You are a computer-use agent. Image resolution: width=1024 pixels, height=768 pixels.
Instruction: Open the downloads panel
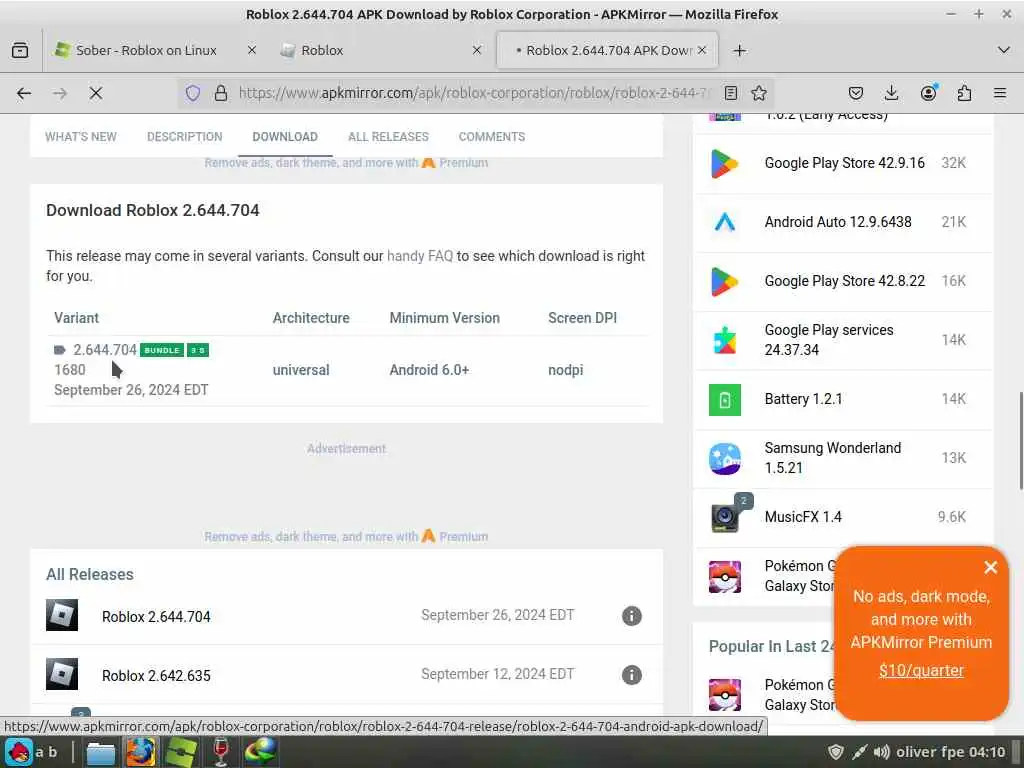tap(891, 93)
